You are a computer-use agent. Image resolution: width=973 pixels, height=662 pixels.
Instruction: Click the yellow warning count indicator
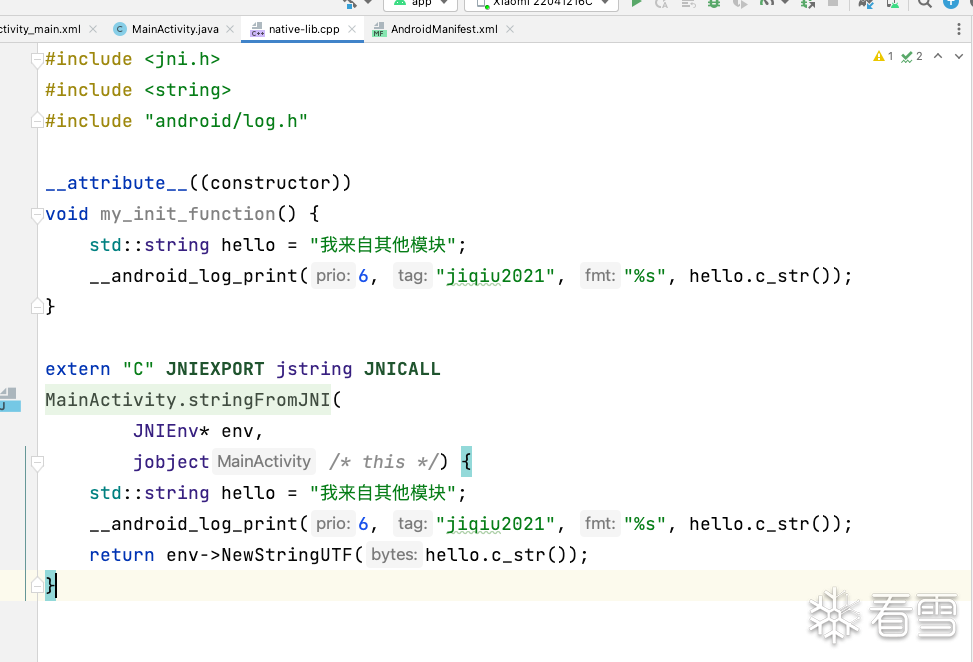point(883,56)
